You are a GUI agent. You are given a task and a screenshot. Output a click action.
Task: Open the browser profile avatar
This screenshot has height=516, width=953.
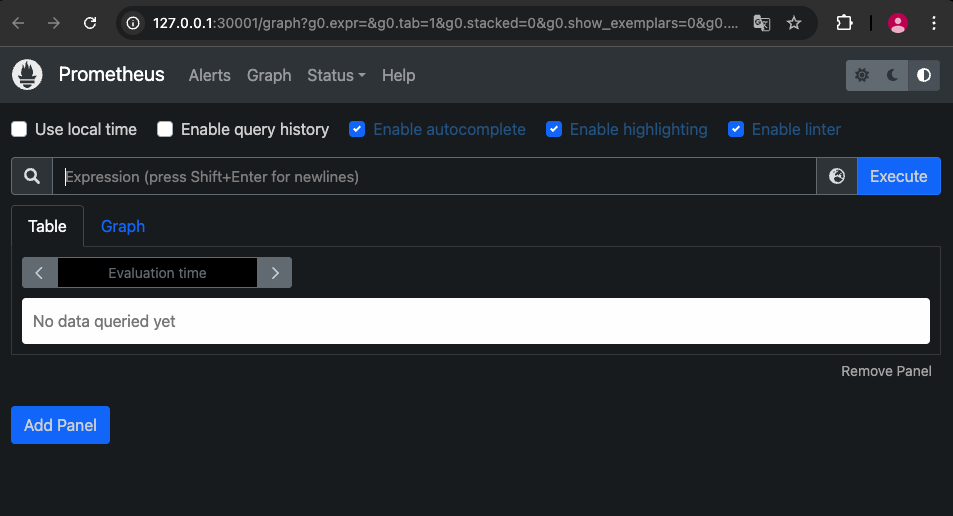(x=898, y=23)
